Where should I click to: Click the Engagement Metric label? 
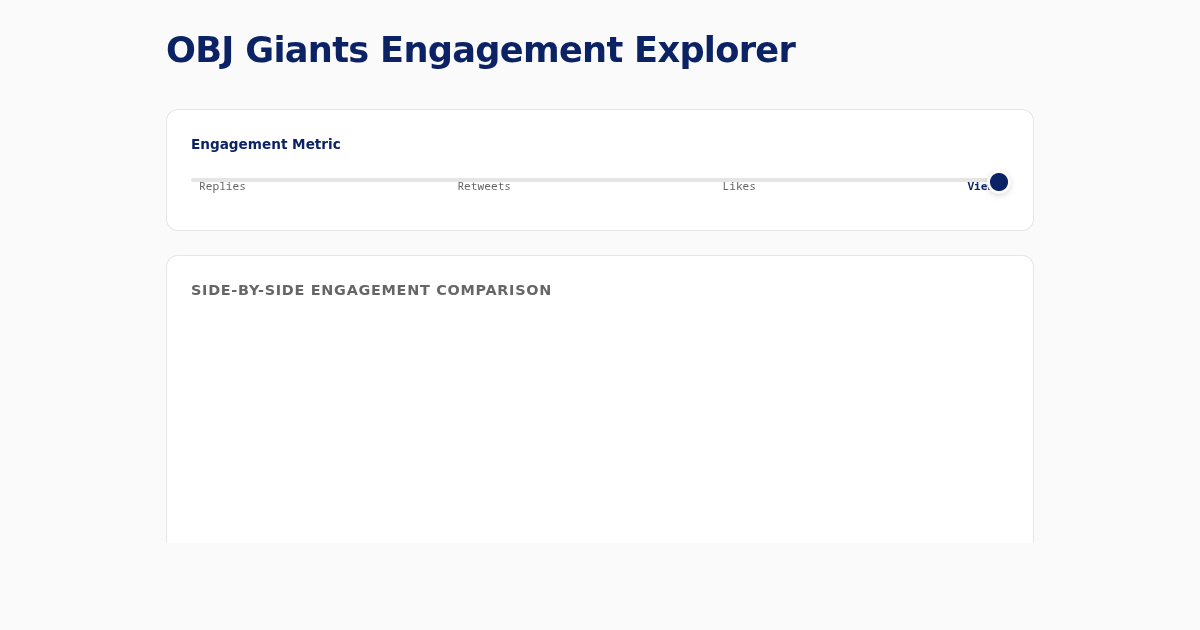pos(266,144)
